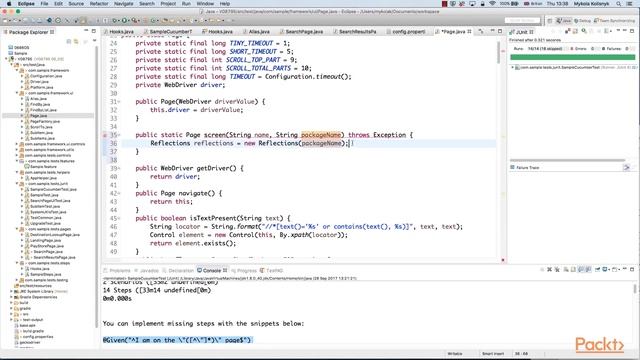Image resolution: width=640 pixels, height=360 pixels.
Task: Collapse the com.sample.framework package
Action: (x=17, y=70)
